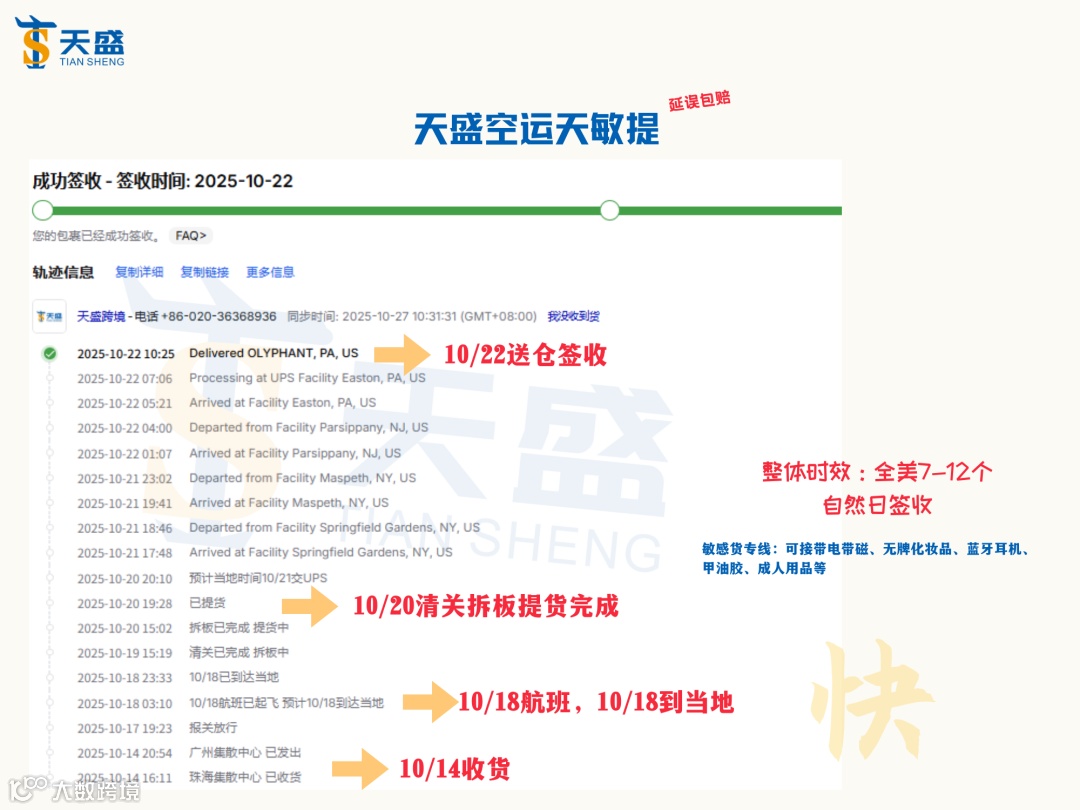
Task: Select the Arrived at Facility Easton entry
Action: click(282, 402)
